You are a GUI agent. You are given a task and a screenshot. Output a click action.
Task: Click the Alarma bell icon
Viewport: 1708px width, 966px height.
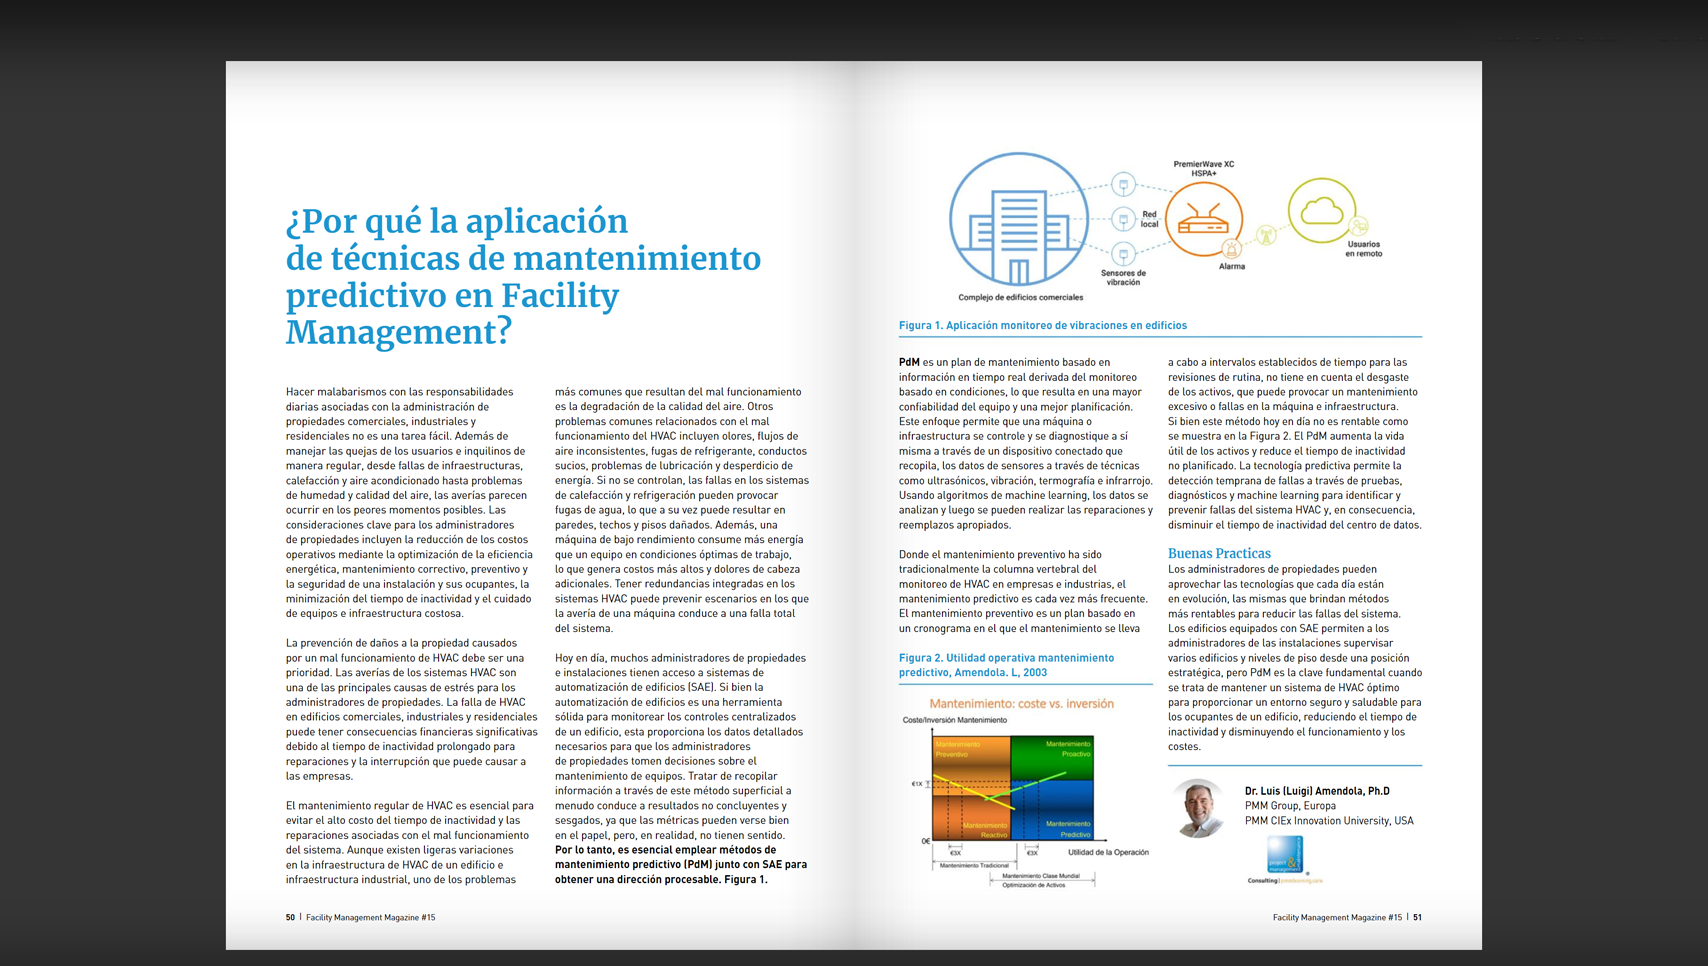(x=1232, y=249)
